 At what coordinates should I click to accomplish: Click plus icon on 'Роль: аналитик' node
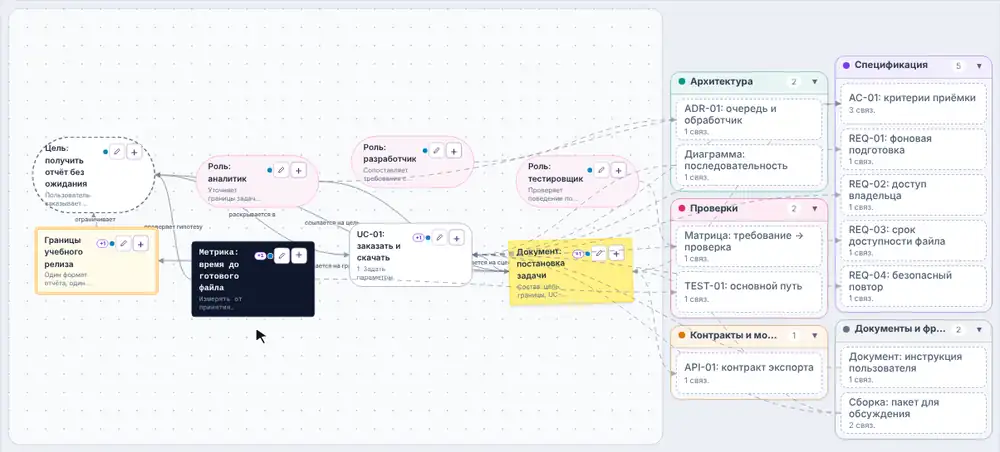(298, 170)
